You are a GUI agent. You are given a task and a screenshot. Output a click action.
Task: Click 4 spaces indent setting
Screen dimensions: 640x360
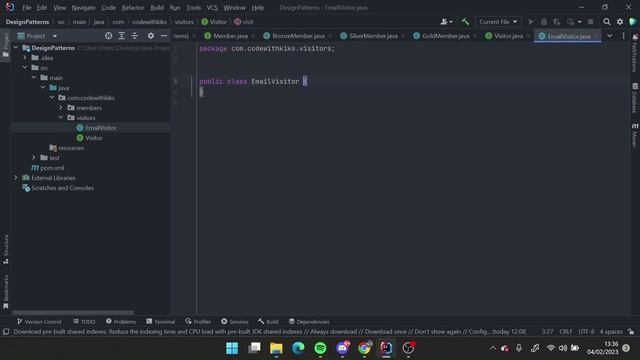click(611, 331)
